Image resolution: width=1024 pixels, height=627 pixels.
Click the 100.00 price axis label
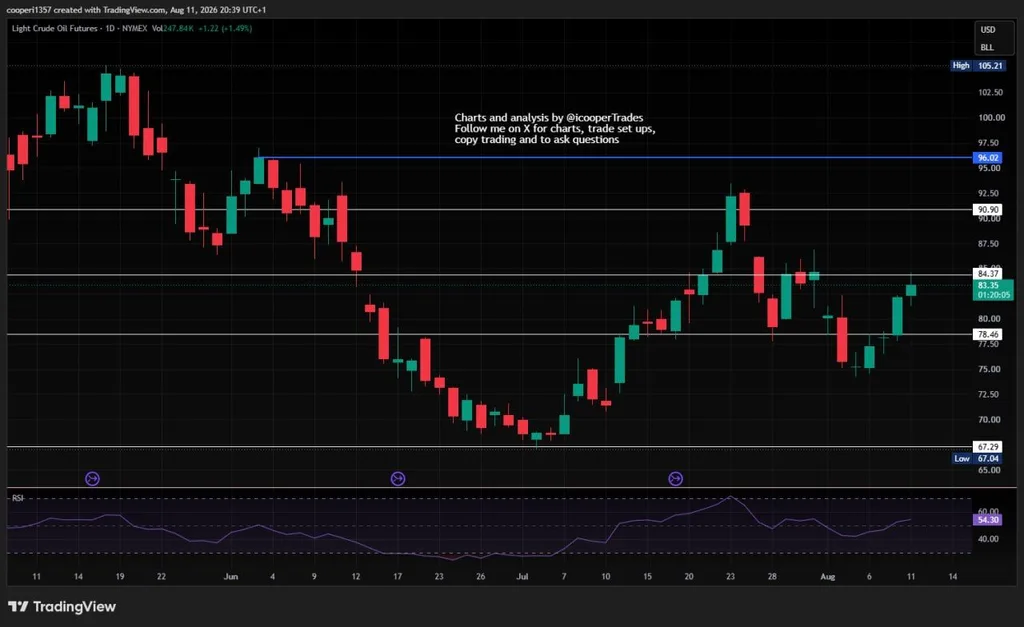(x=991, y=118)
